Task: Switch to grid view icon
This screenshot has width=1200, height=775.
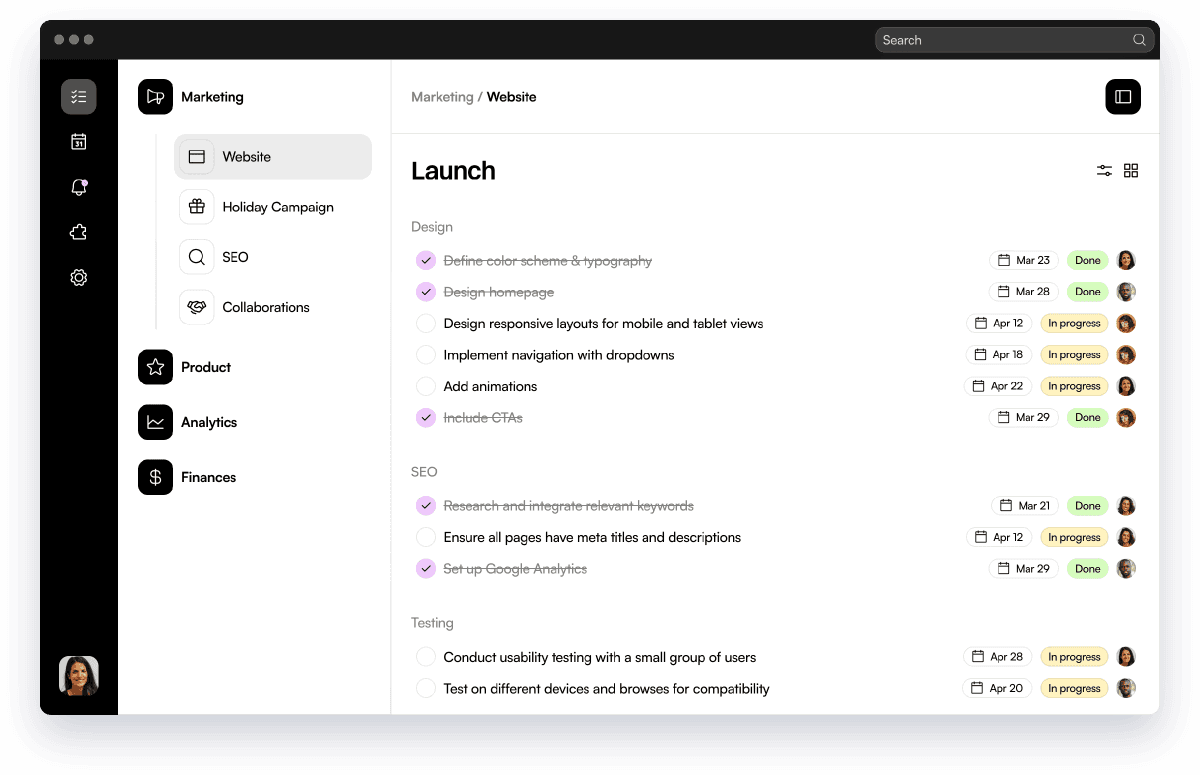Action: pos(1131,171)
